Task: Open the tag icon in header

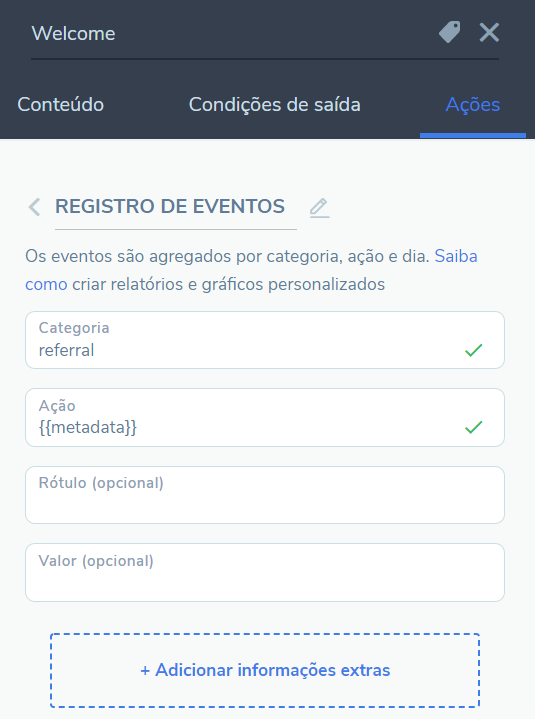Action: click(x=449, y=32)
